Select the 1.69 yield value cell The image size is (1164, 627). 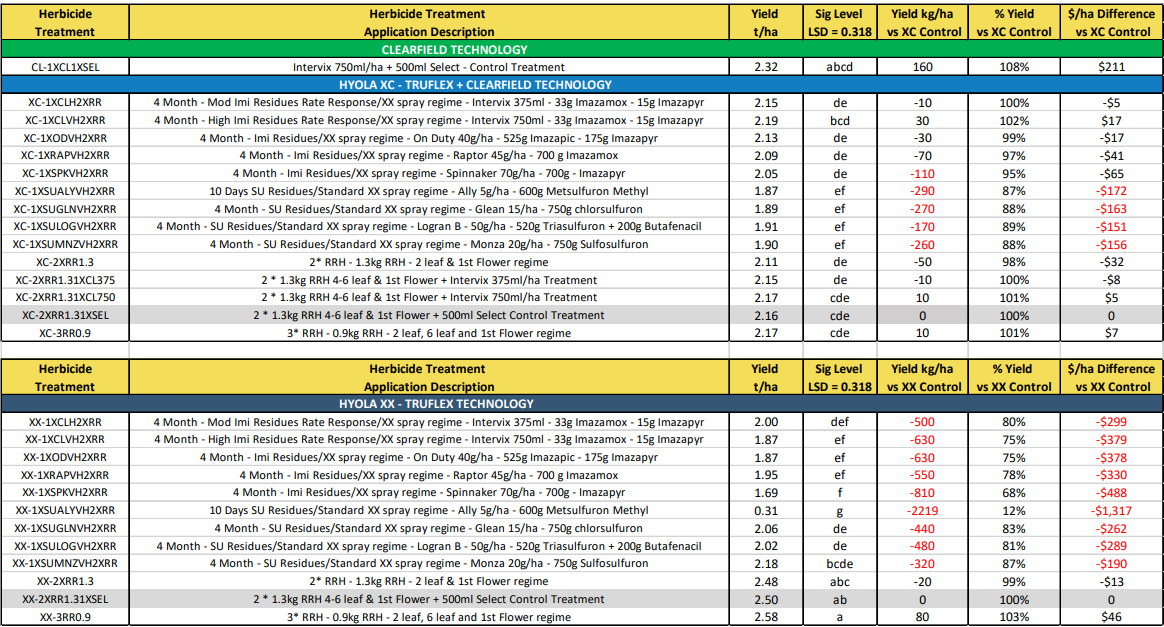766,492
